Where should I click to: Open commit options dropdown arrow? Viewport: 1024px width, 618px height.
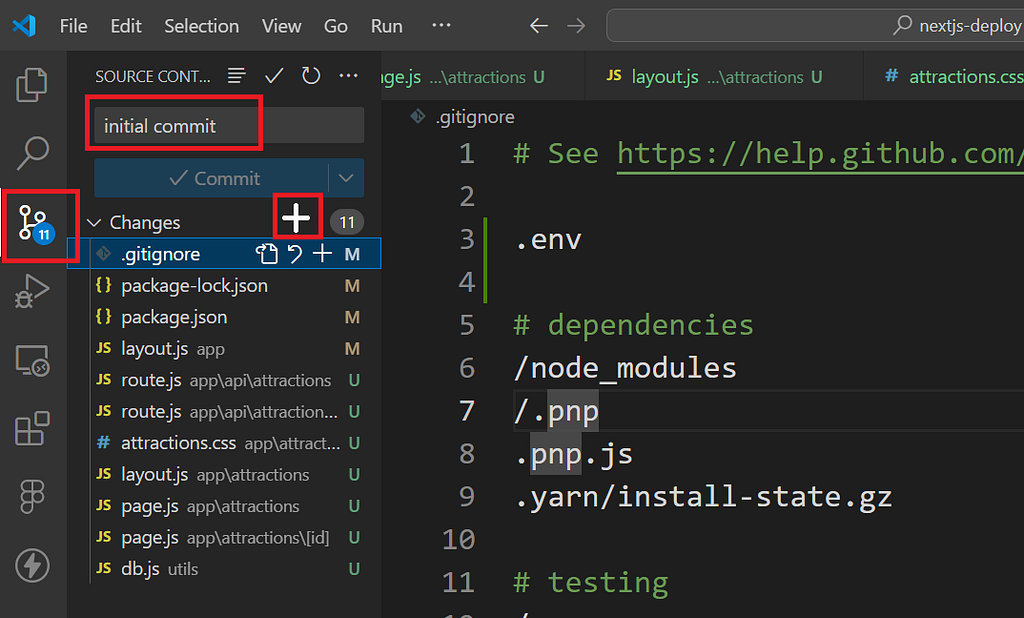pos(345,178)
